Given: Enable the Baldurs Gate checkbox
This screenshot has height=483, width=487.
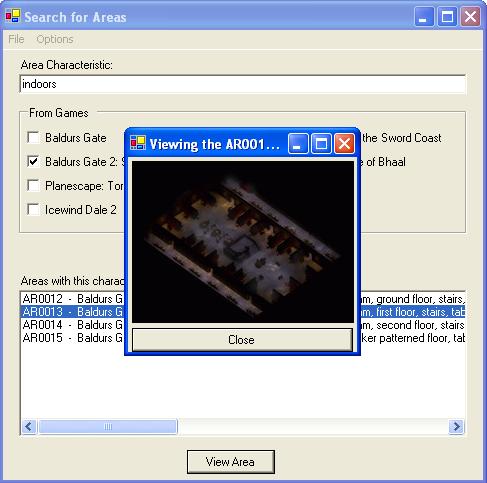Looking at the screenshot, I should click(33, 137).
